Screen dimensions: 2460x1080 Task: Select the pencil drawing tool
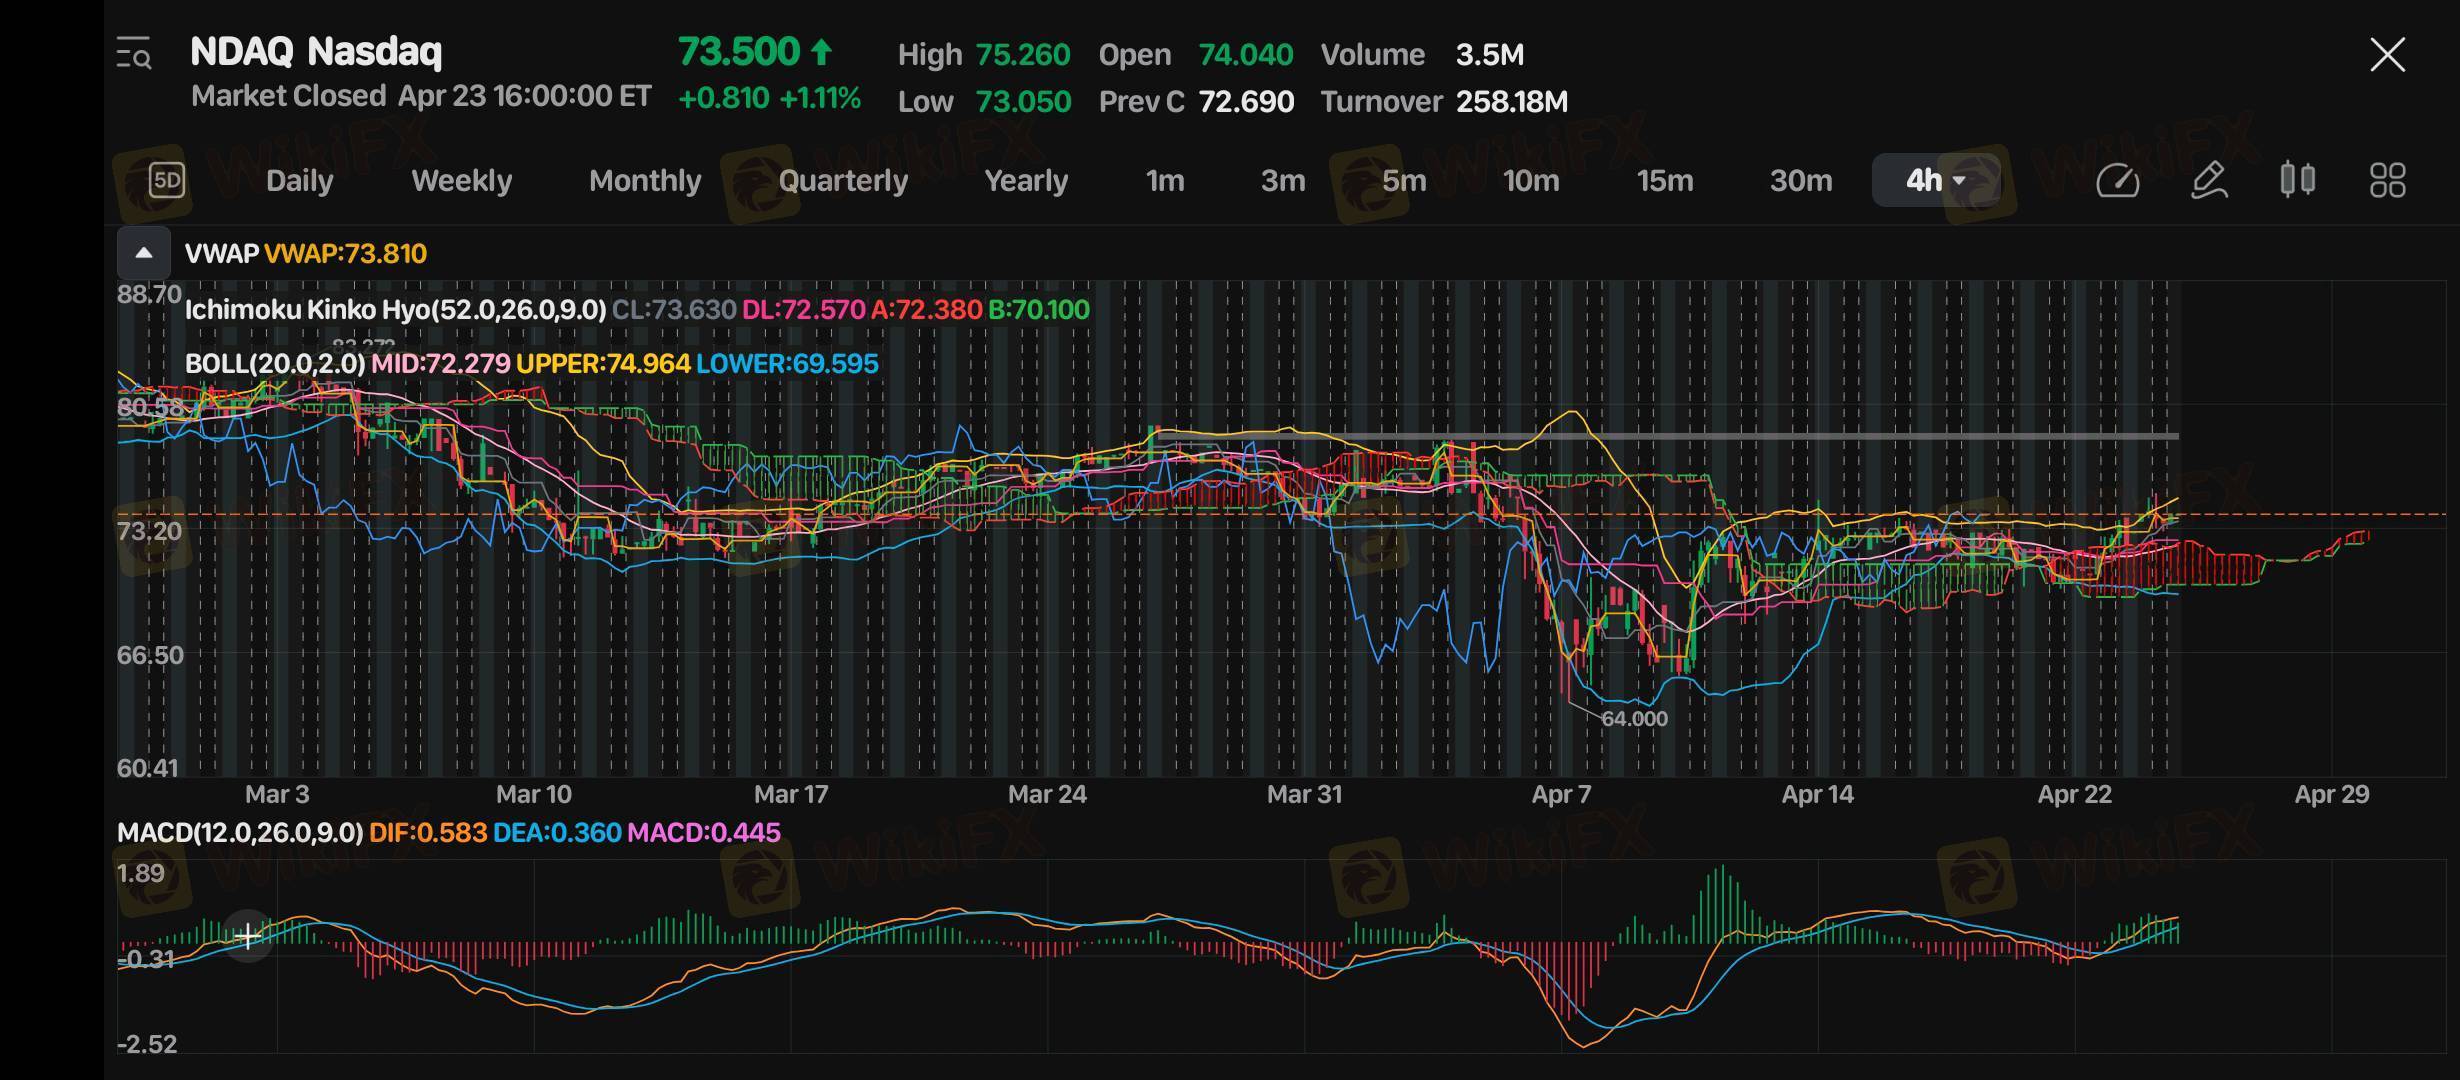coord(2208,181)
